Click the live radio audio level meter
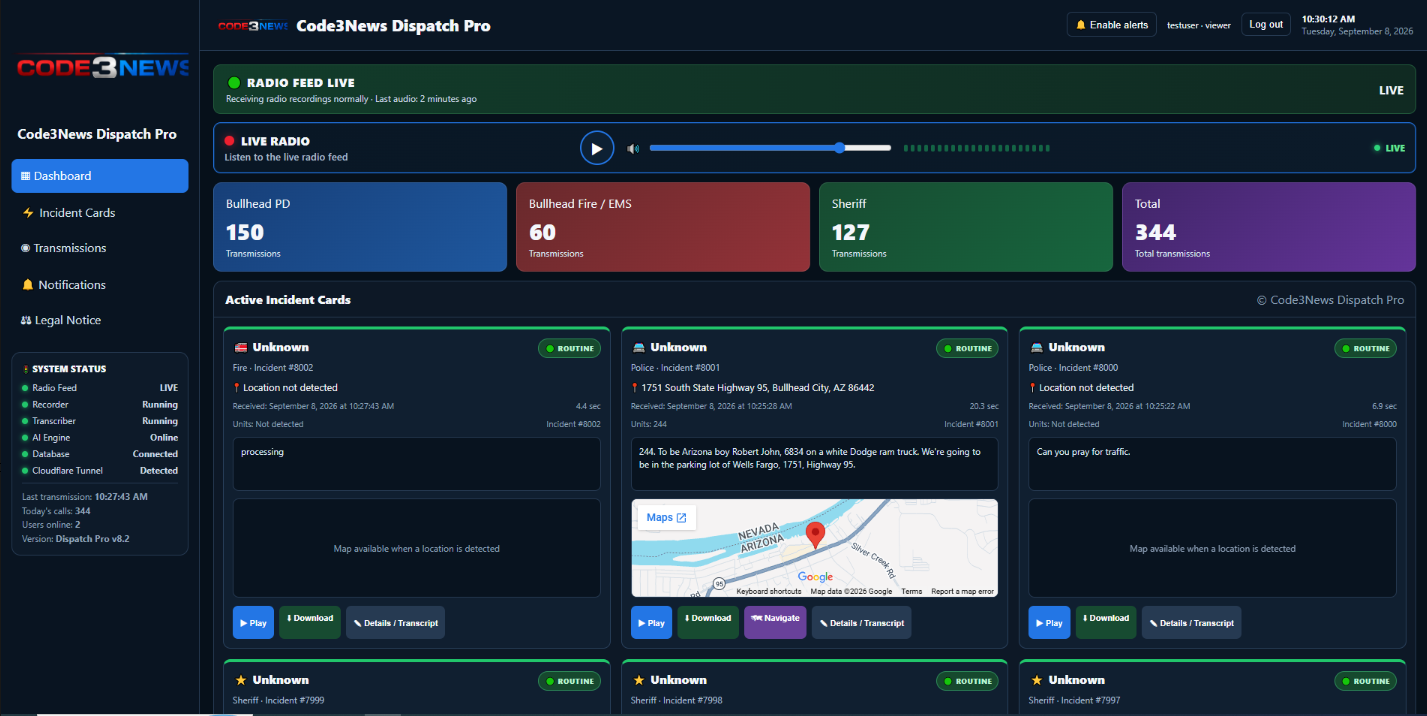The height and width of the screenshot is (716, 1427). pos(977,148)
